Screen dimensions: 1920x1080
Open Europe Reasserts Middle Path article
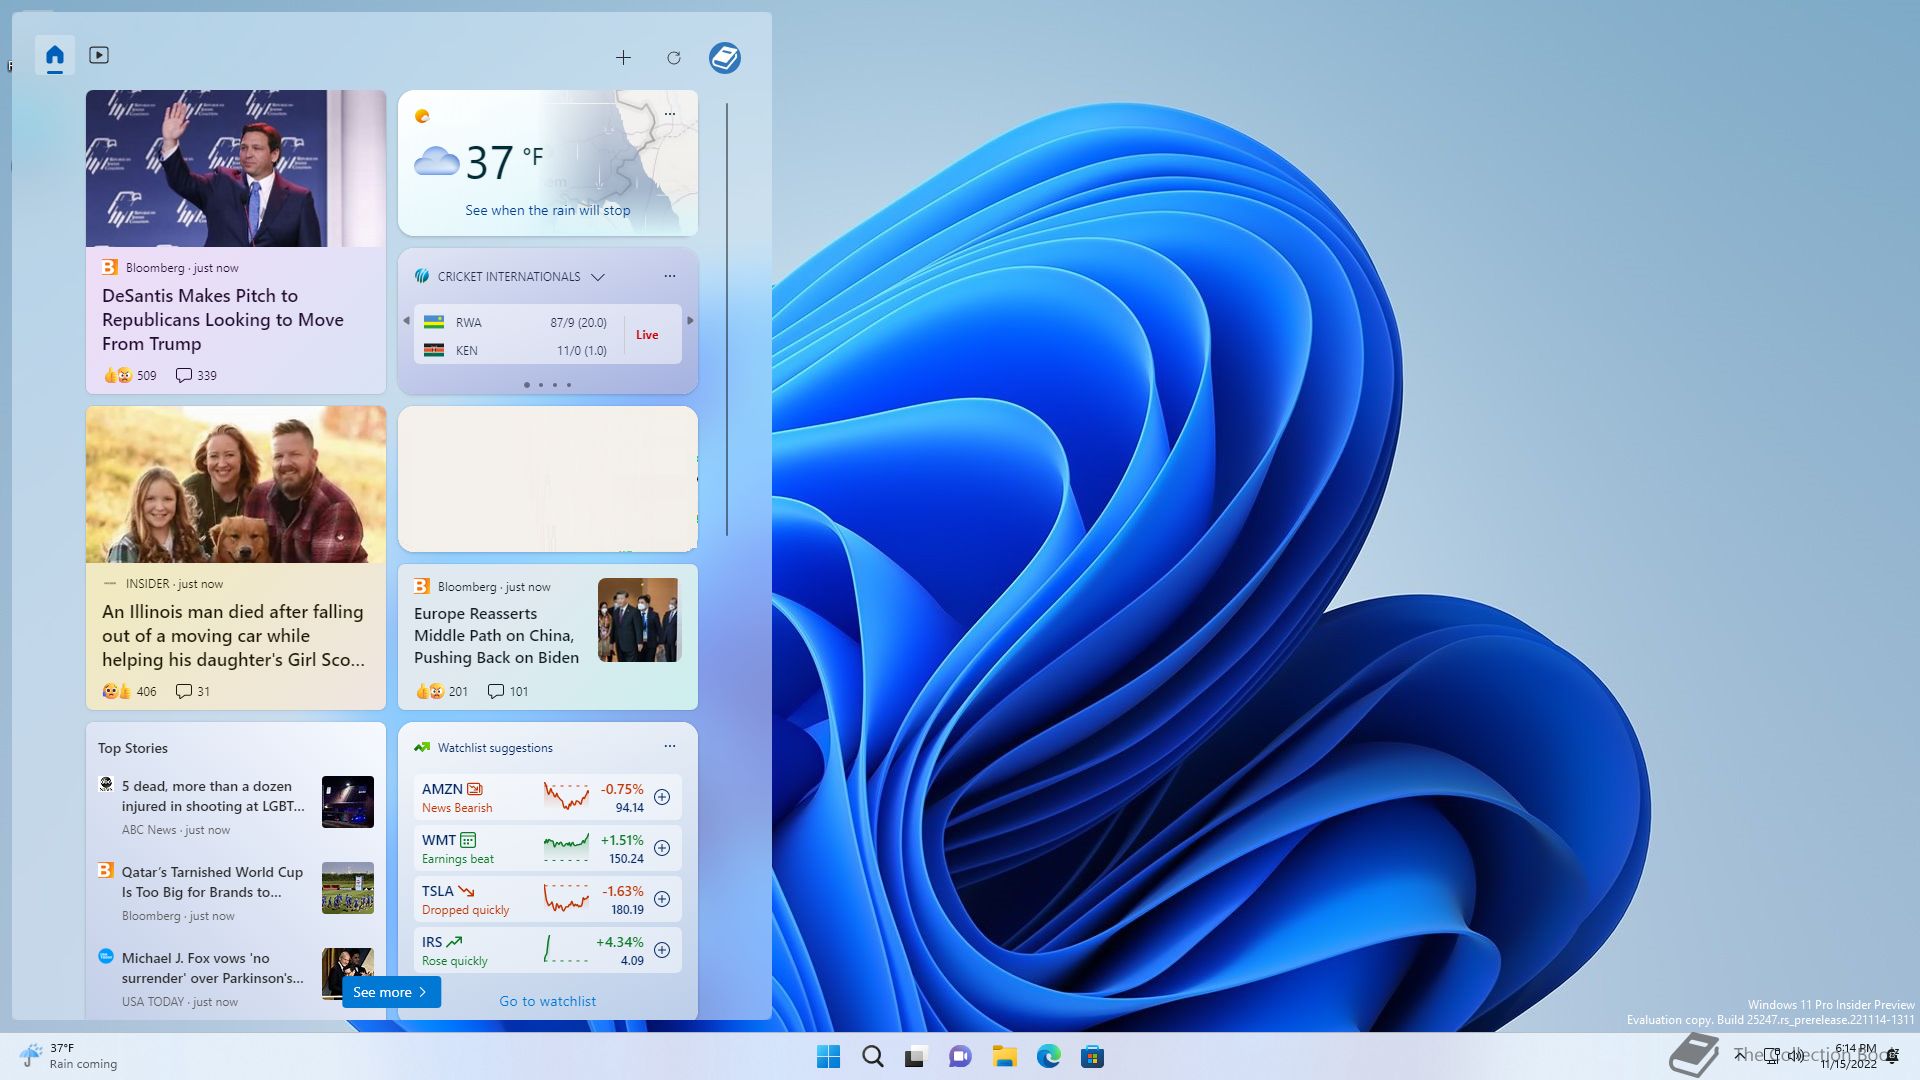[x=496, y=636]
